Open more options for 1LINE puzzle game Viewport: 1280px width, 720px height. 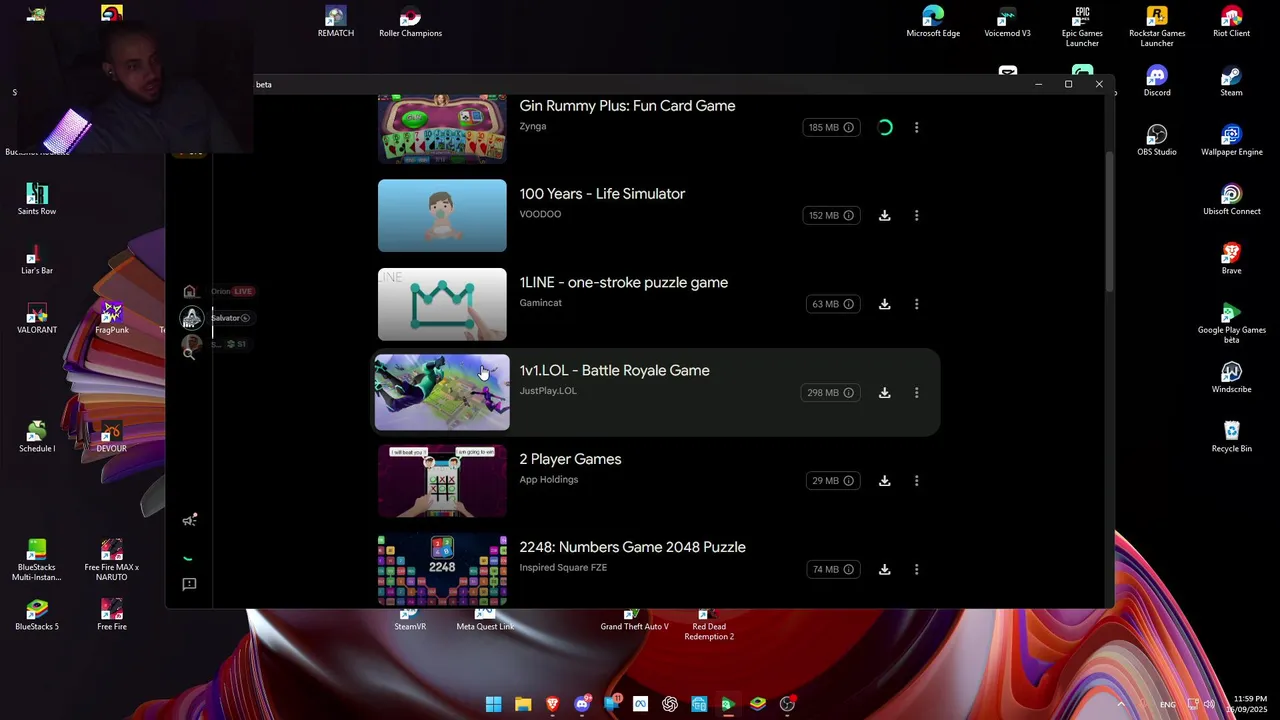point(916,304)
